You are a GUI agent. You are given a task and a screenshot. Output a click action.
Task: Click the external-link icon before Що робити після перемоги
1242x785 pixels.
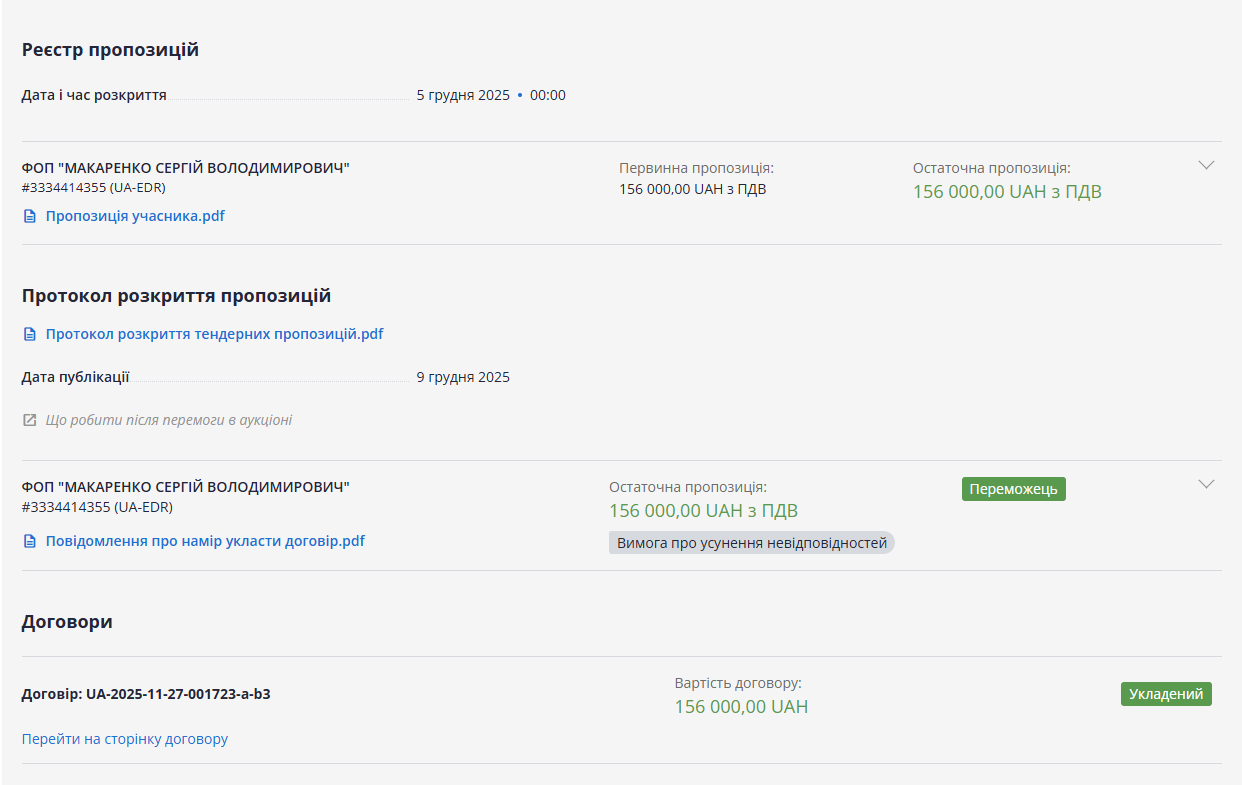click(30, 420)
